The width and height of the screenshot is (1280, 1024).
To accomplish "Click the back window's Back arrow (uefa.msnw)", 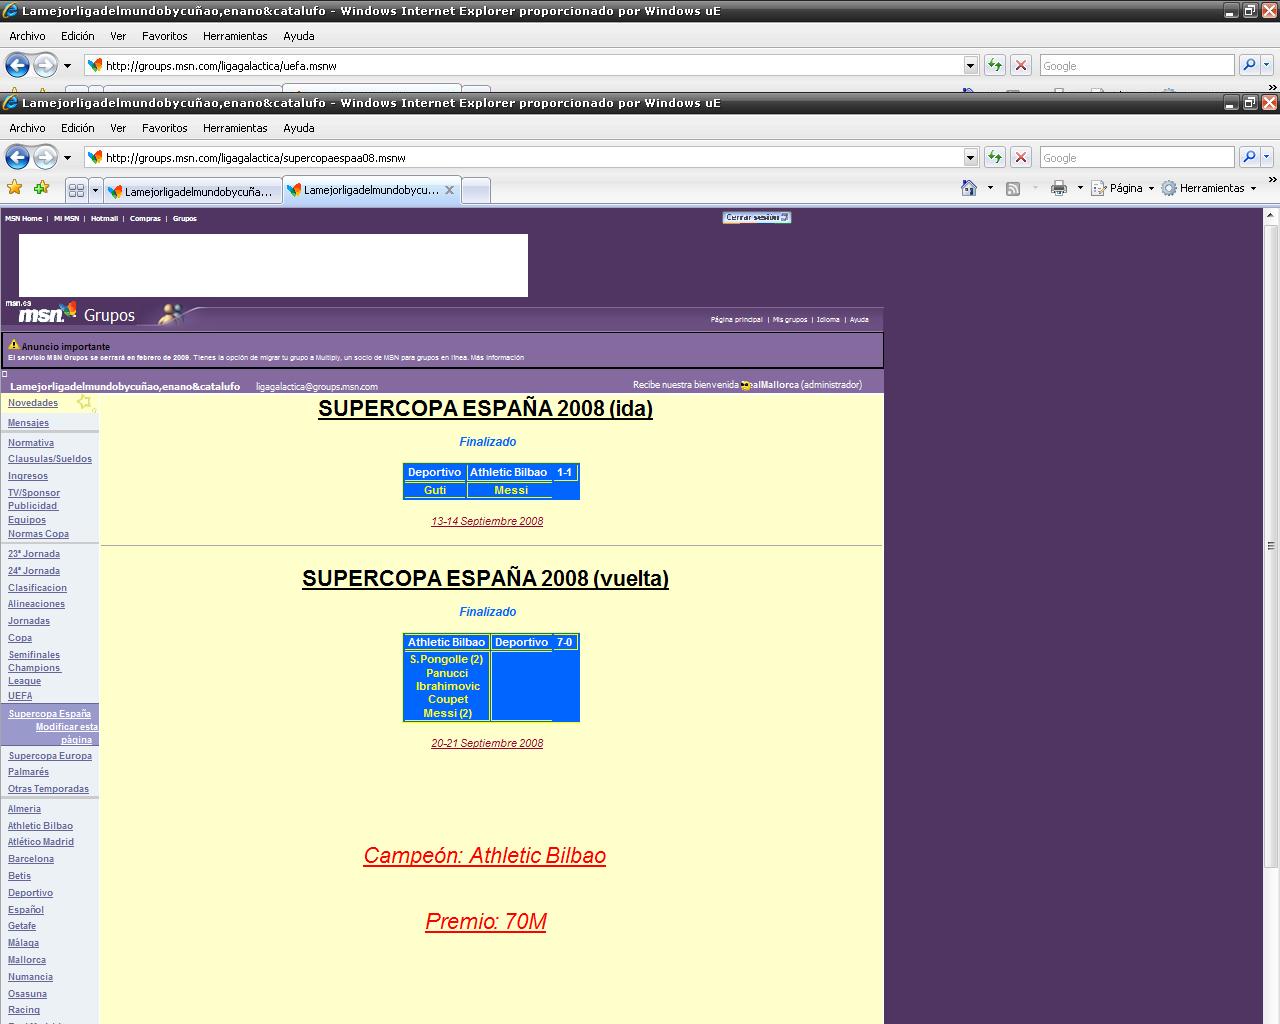I will (17, 65).
